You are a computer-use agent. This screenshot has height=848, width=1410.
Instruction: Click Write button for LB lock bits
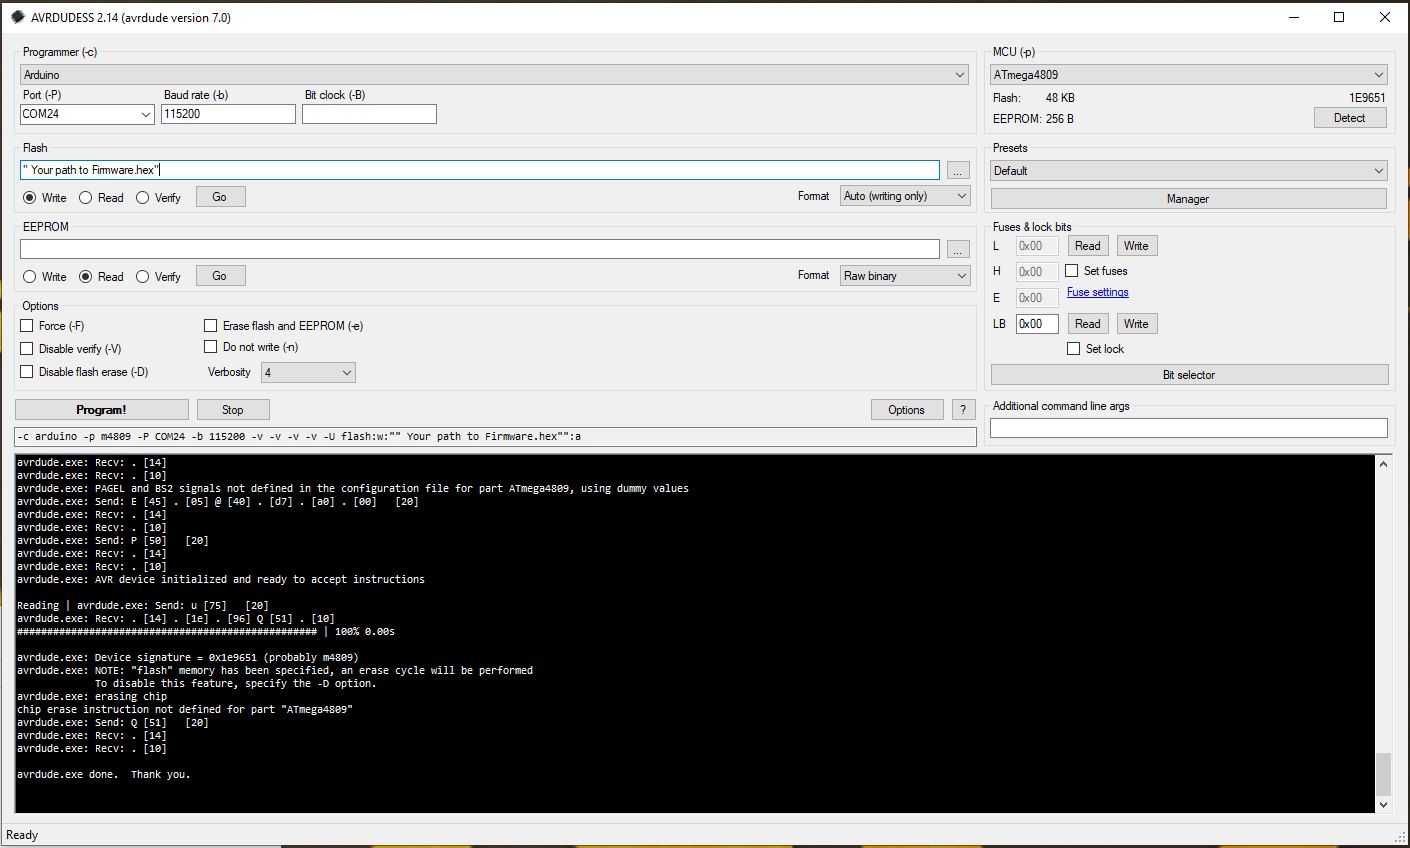click(x=1136, y=324)
